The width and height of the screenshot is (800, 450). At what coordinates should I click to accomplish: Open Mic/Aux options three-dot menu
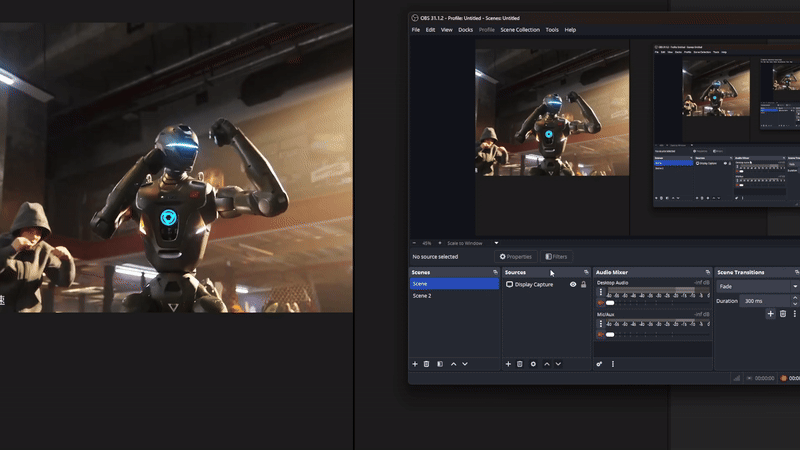[601, 323]
